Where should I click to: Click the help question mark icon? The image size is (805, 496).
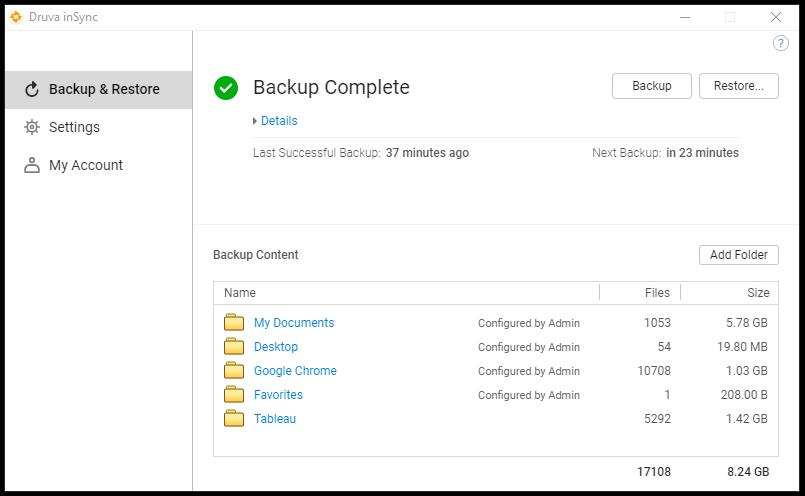pos(781,43)
